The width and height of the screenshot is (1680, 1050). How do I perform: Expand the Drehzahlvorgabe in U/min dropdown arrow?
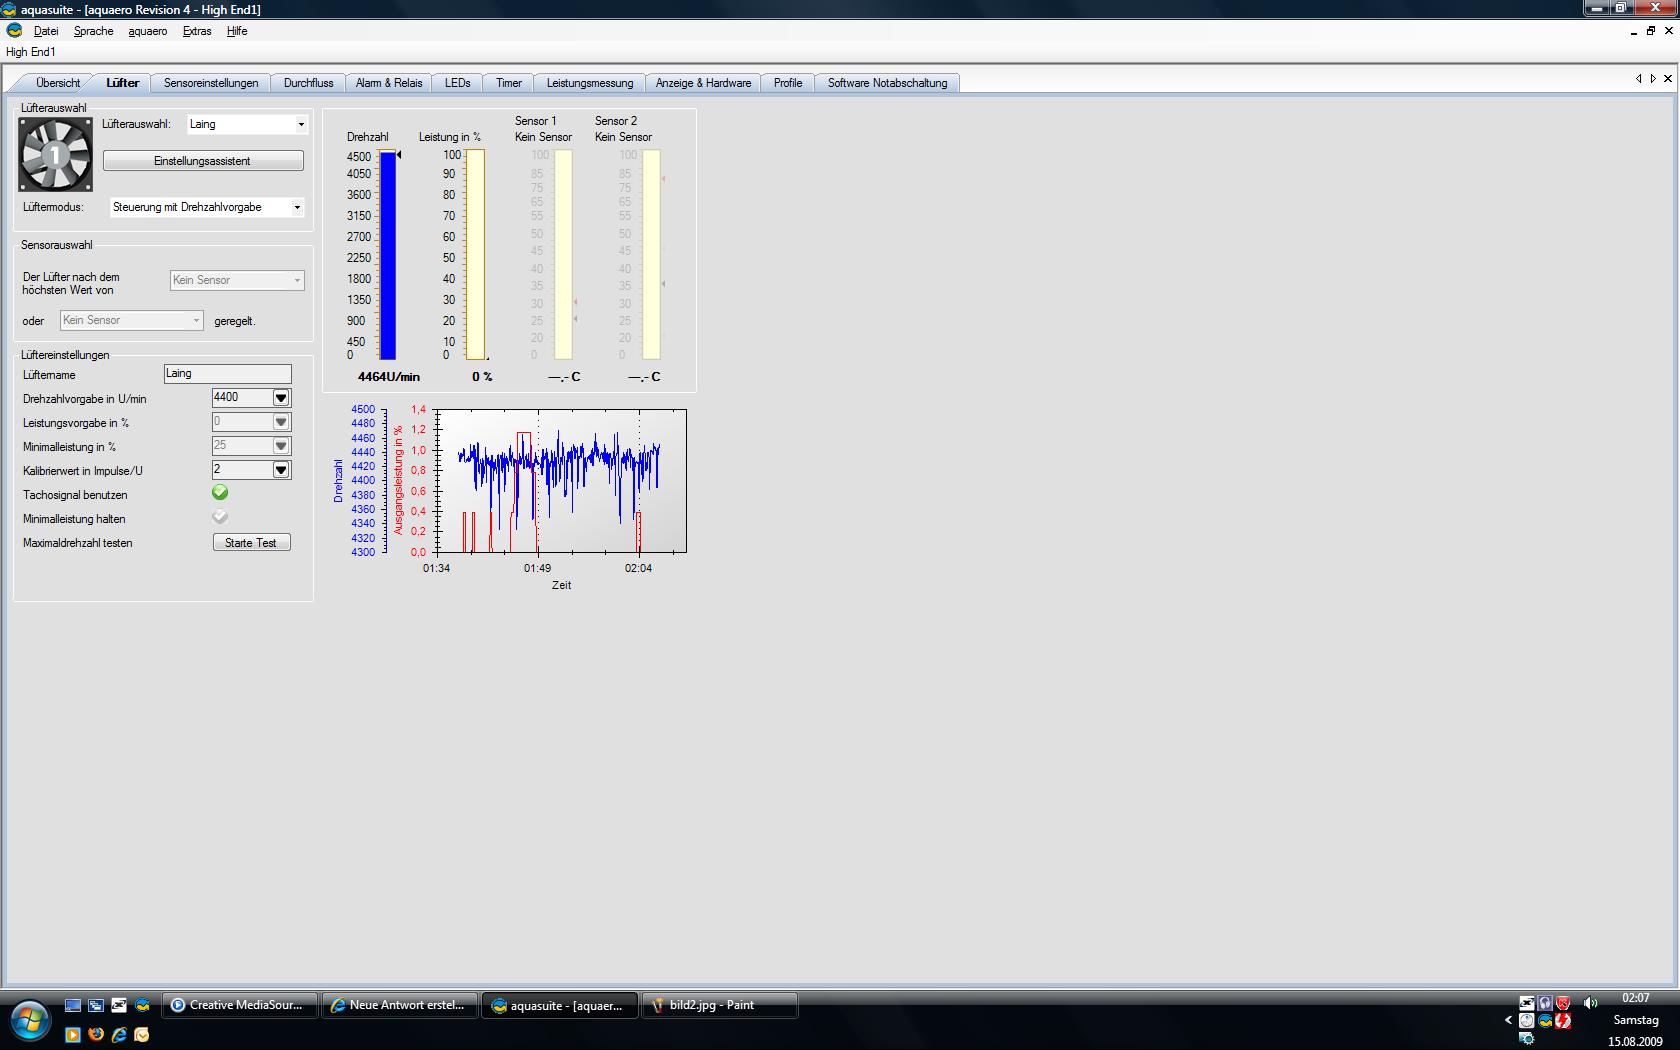coord(281,398)
